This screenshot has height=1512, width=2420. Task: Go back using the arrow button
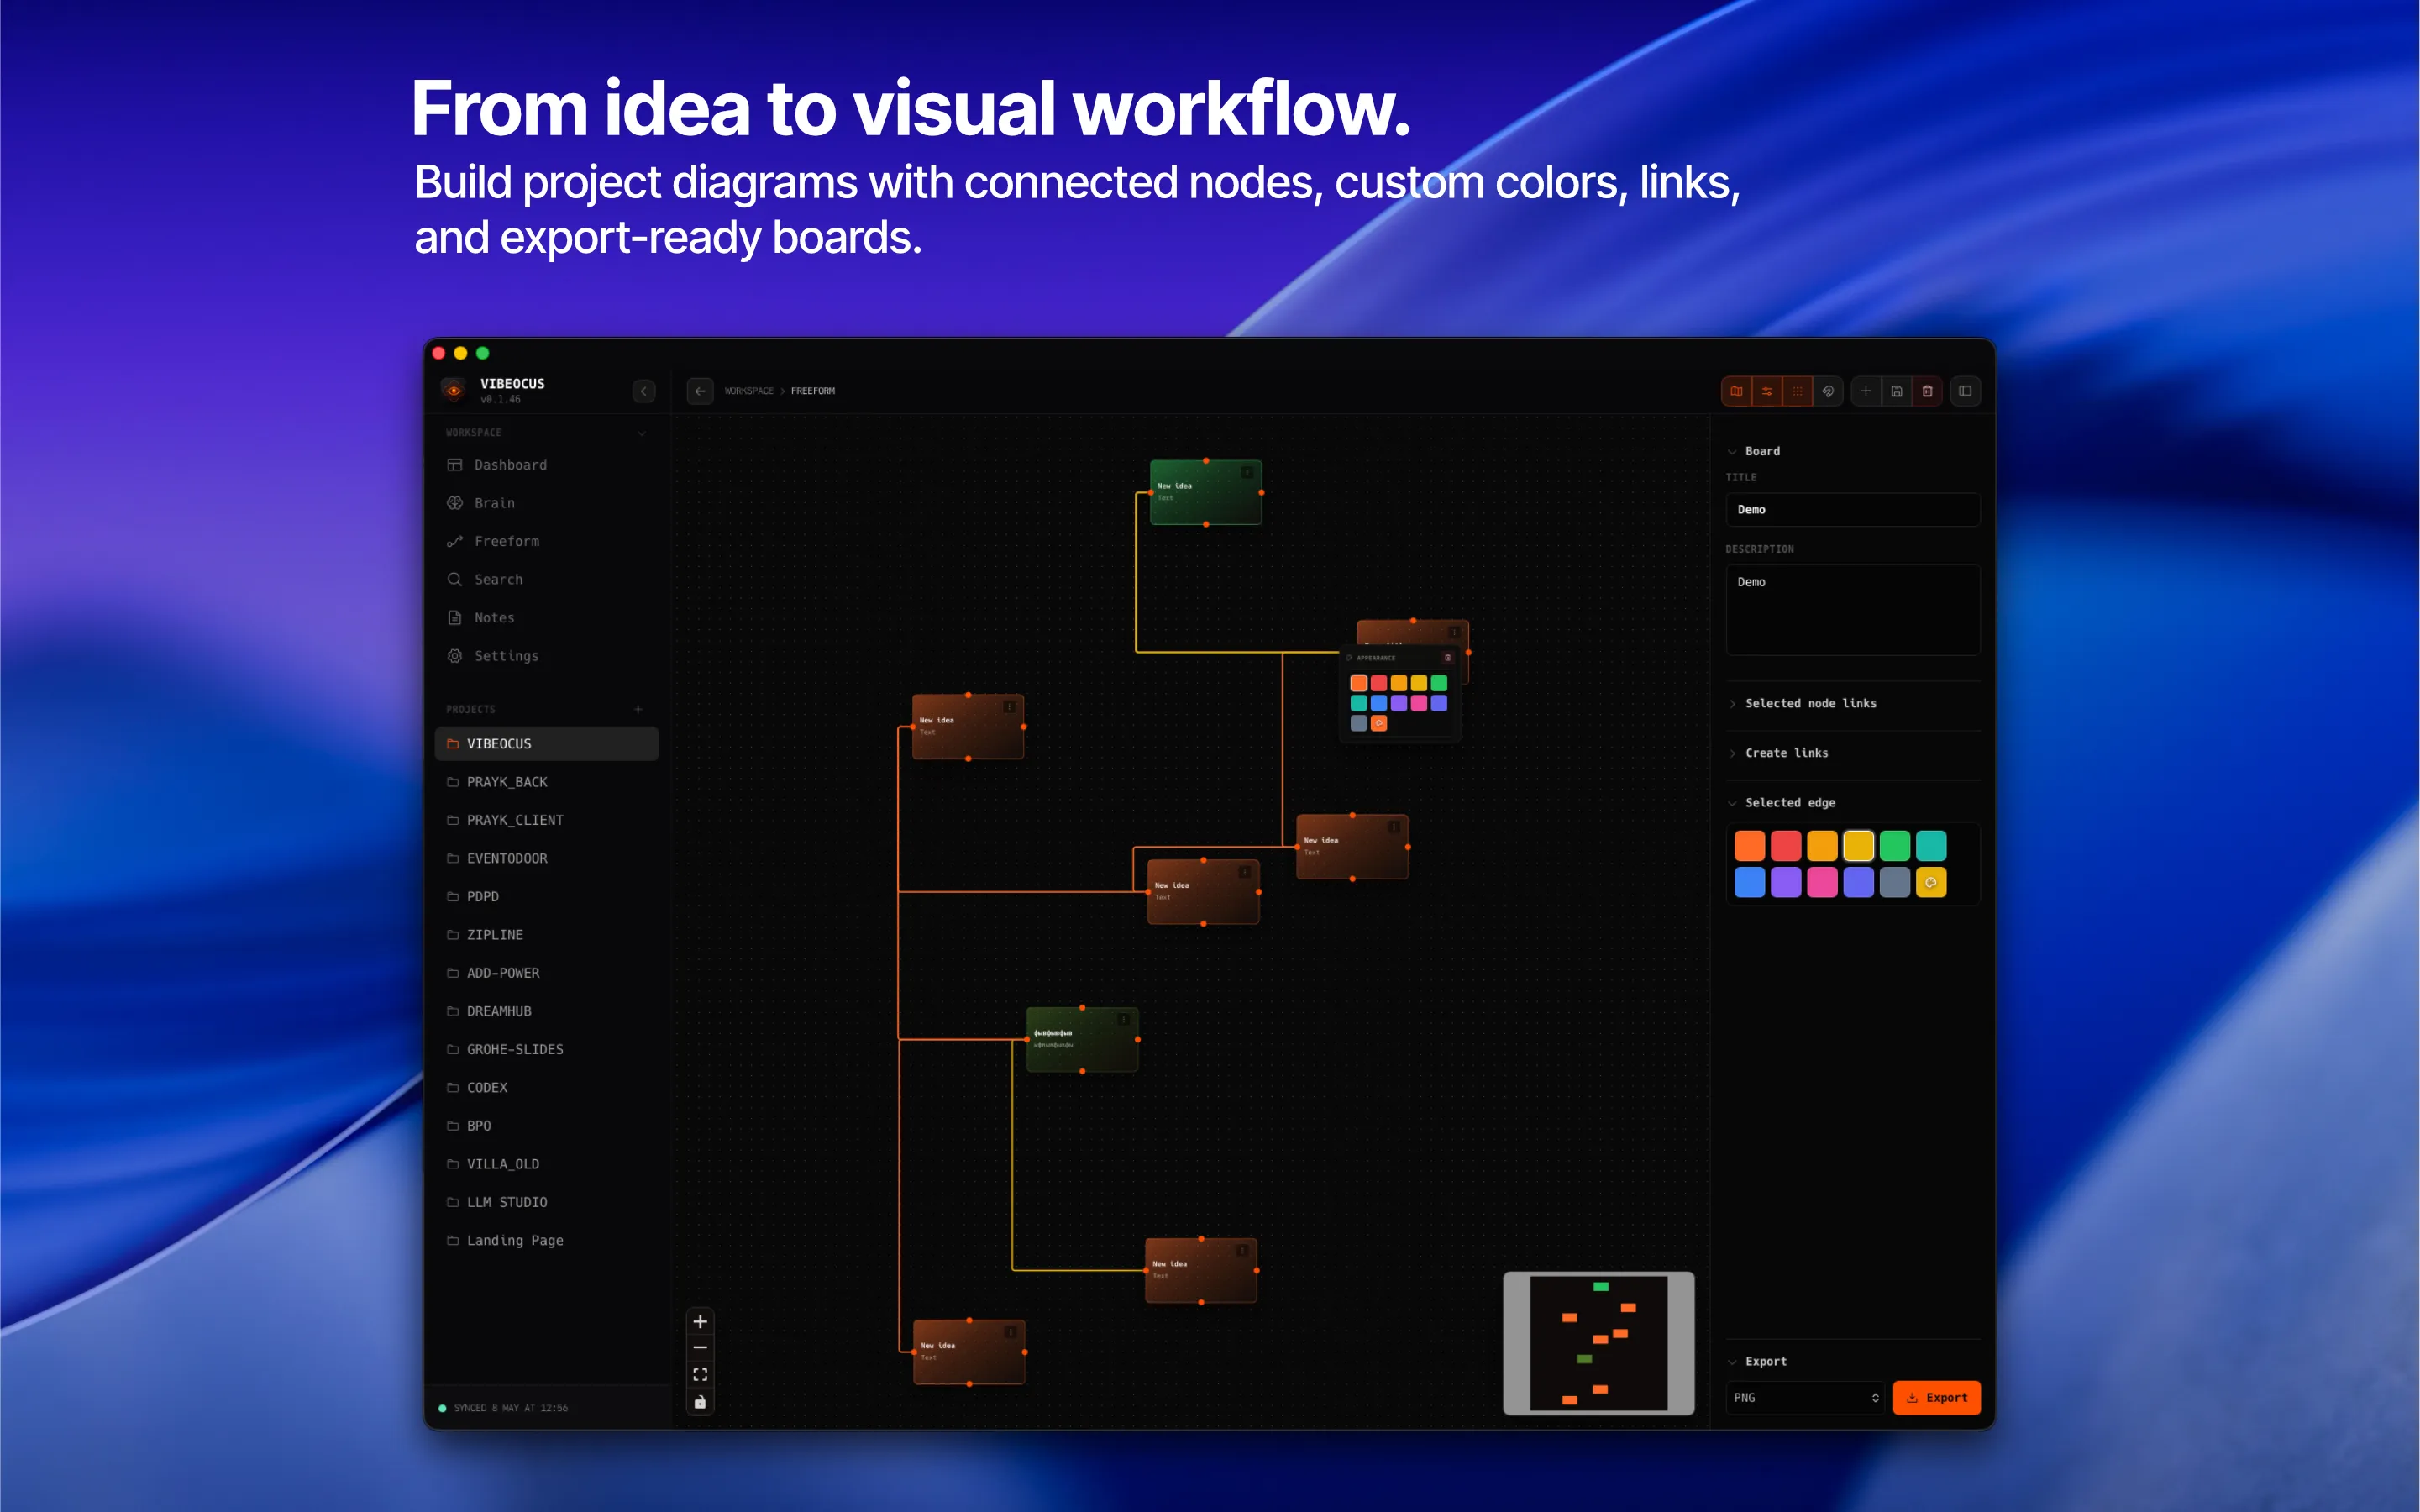(x=700, y=391)
